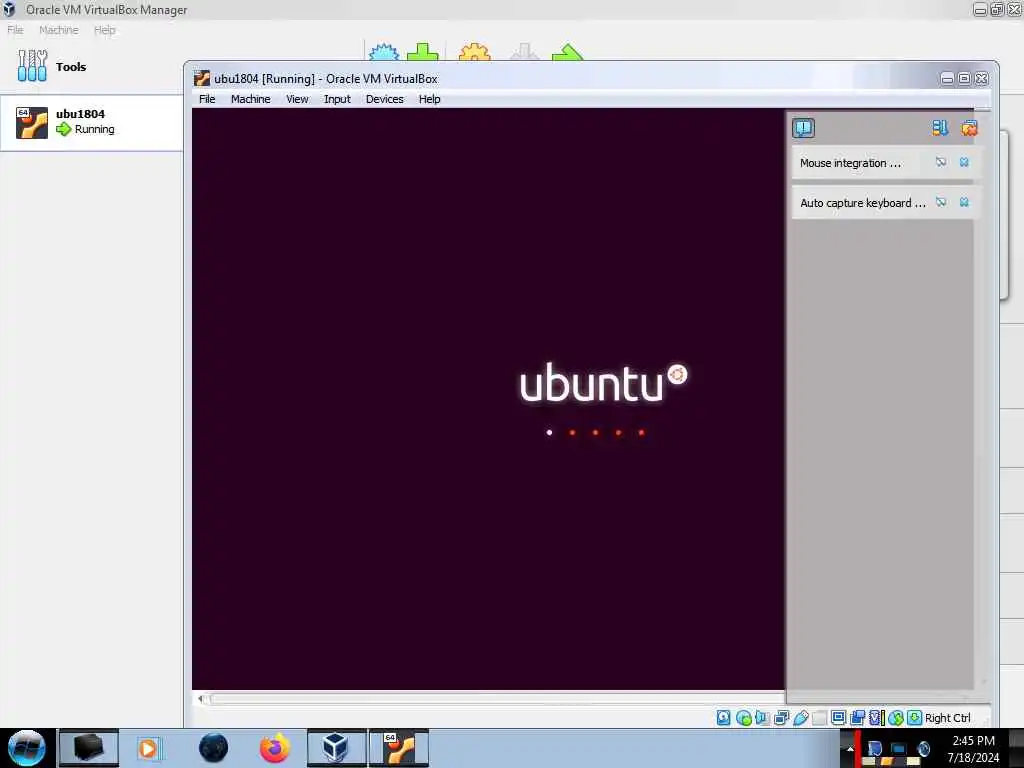Click the ubu1804 VM taskbar button
Image resolution: width=1024 pixels, height=768 pixels.
click(x=398, y=748)
